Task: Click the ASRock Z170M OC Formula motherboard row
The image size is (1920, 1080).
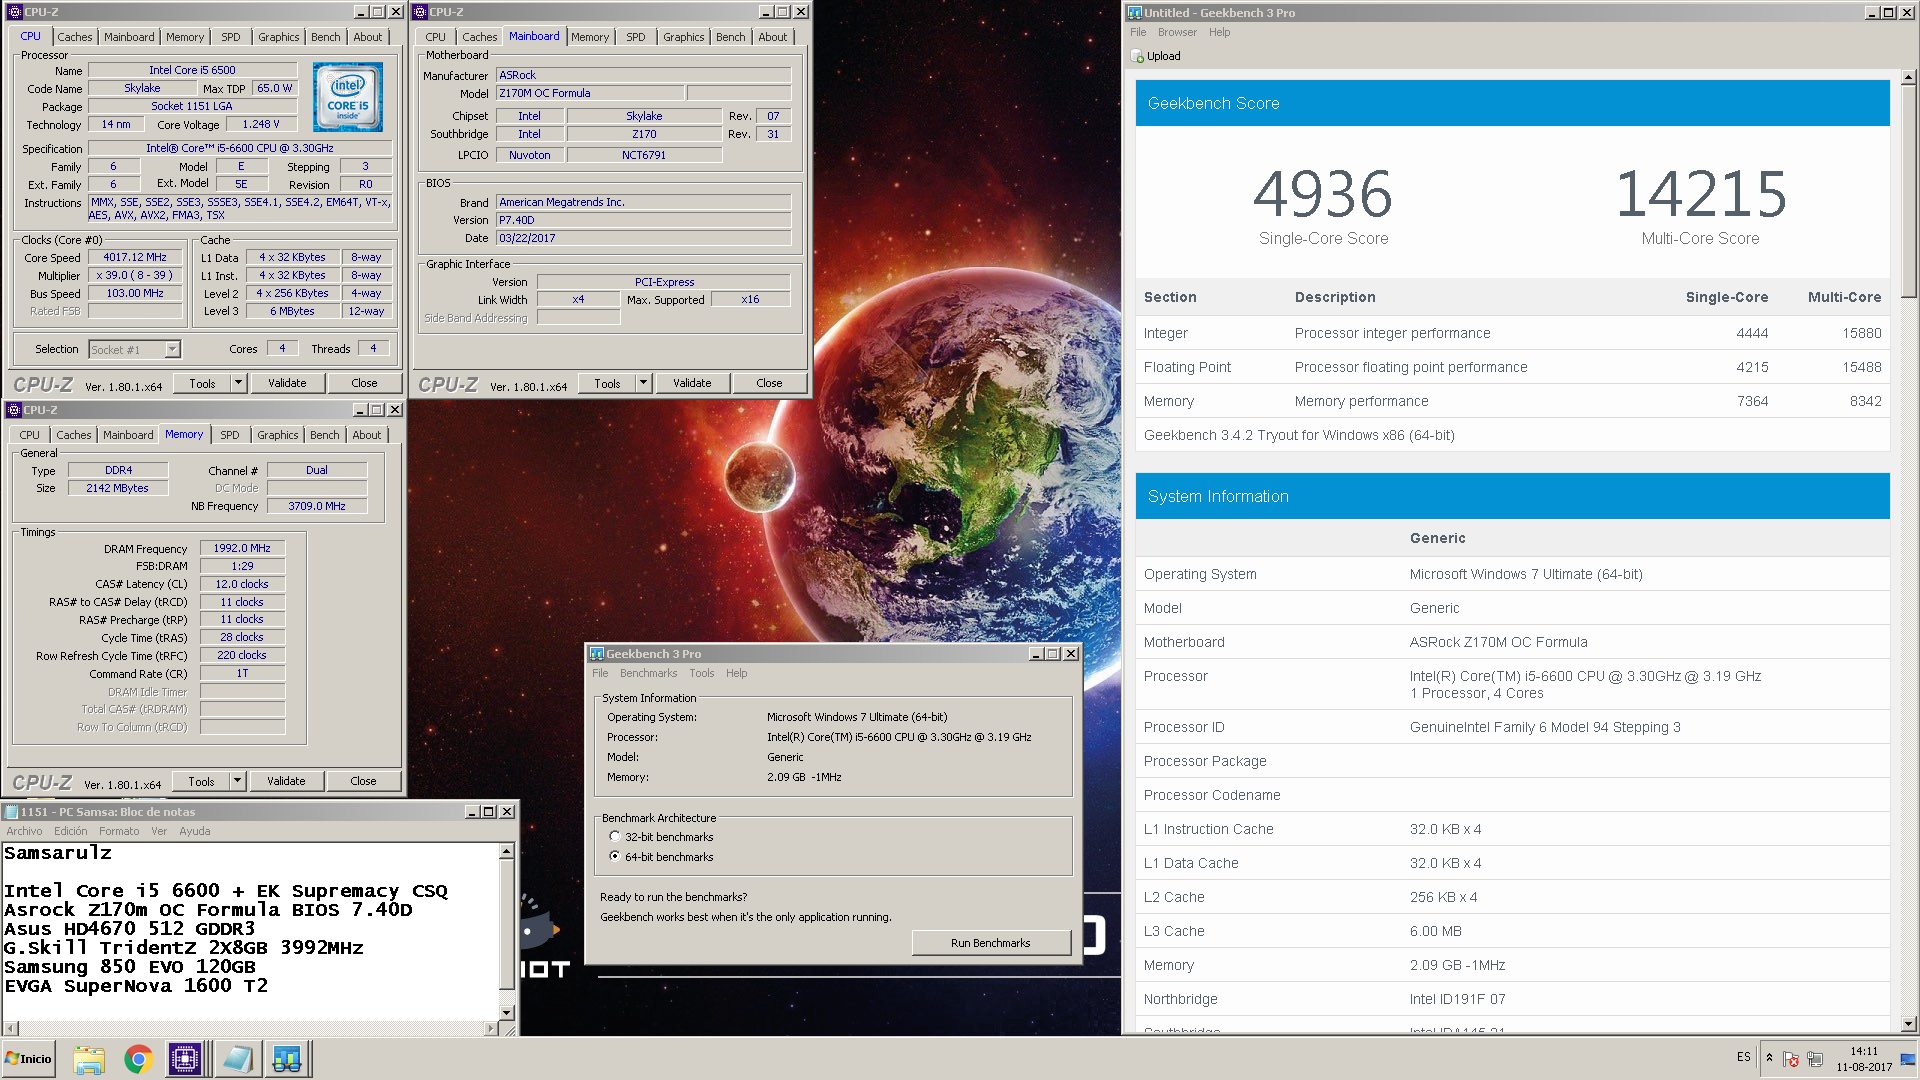Action: click(1513, 642)
